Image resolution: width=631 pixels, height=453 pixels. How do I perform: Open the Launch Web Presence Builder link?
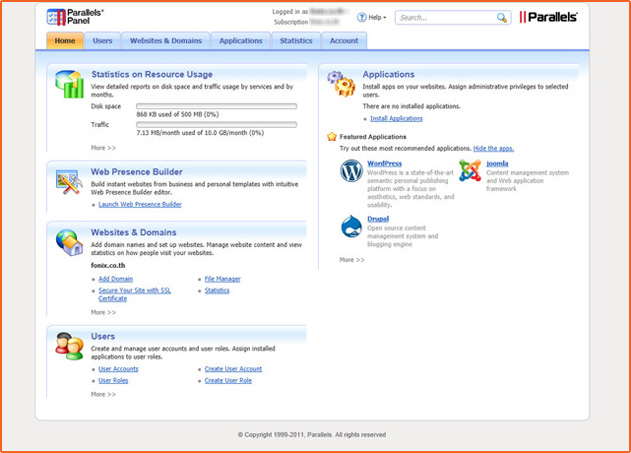140,204
